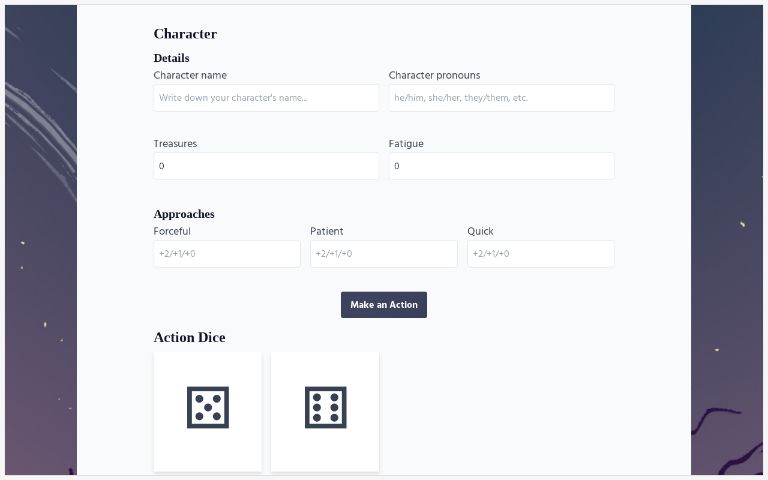Viewport: 768px width, 480px height.
Task: Click the "Character" page heading
Action: 185,34
